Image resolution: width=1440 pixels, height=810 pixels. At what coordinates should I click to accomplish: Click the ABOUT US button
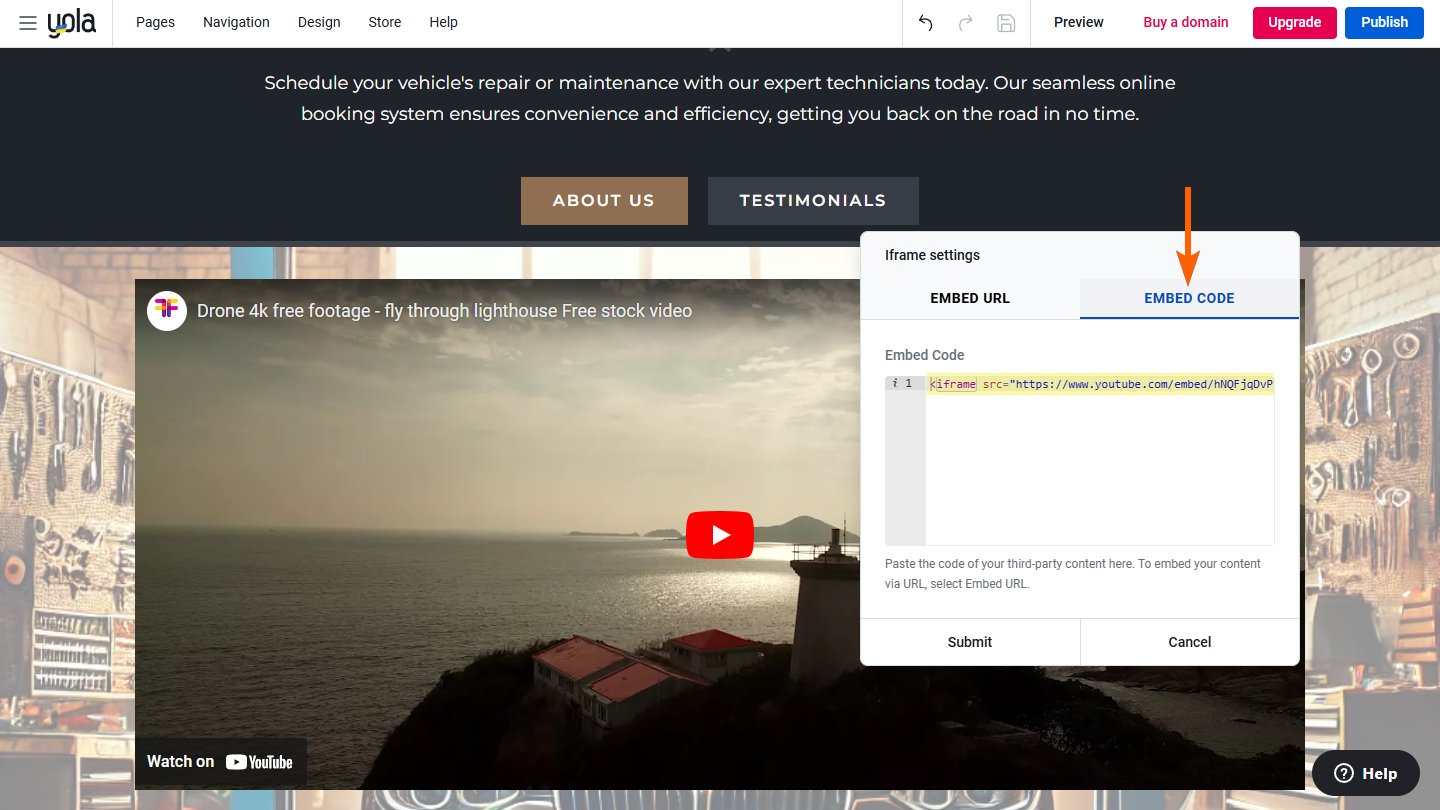pyautogui.click(x=604, y=200)
